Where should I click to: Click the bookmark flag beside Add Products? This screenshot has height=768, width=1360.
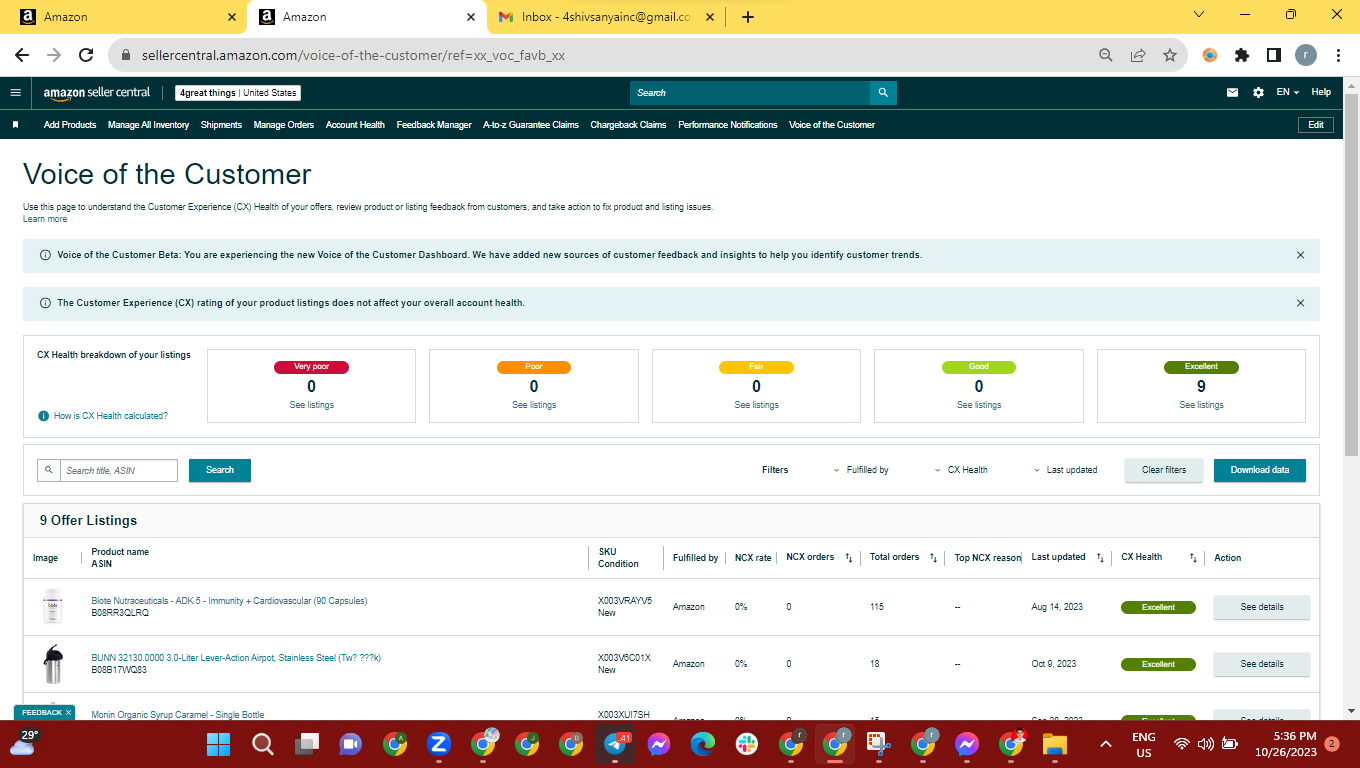coord(16,125)
